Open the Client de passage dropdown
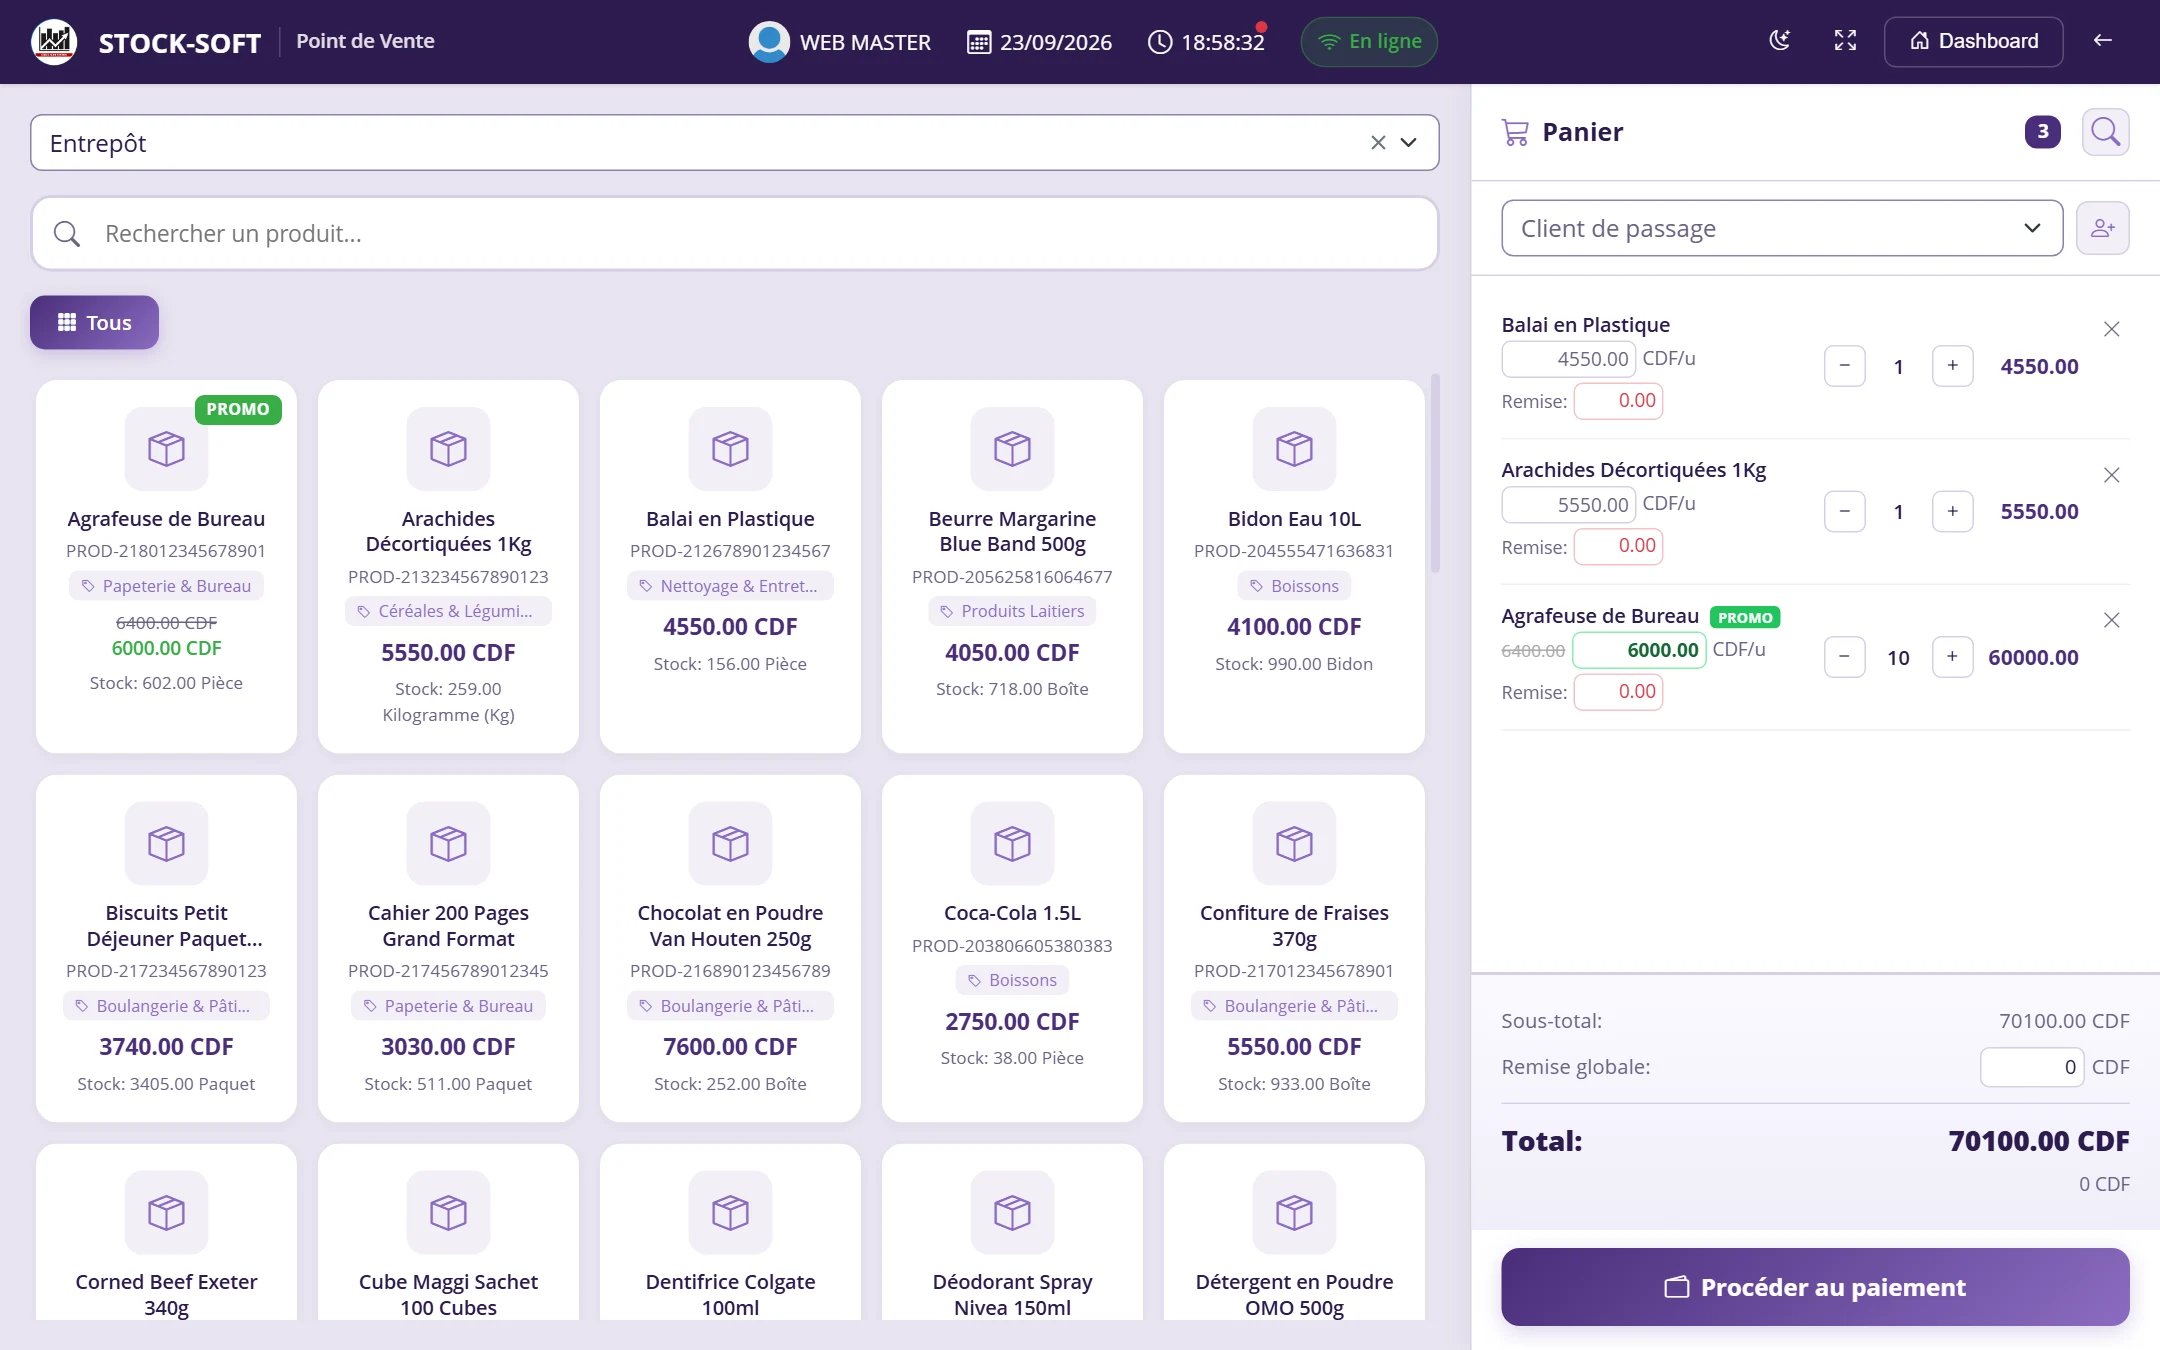2160x1350 pixels. [1781, 228]
